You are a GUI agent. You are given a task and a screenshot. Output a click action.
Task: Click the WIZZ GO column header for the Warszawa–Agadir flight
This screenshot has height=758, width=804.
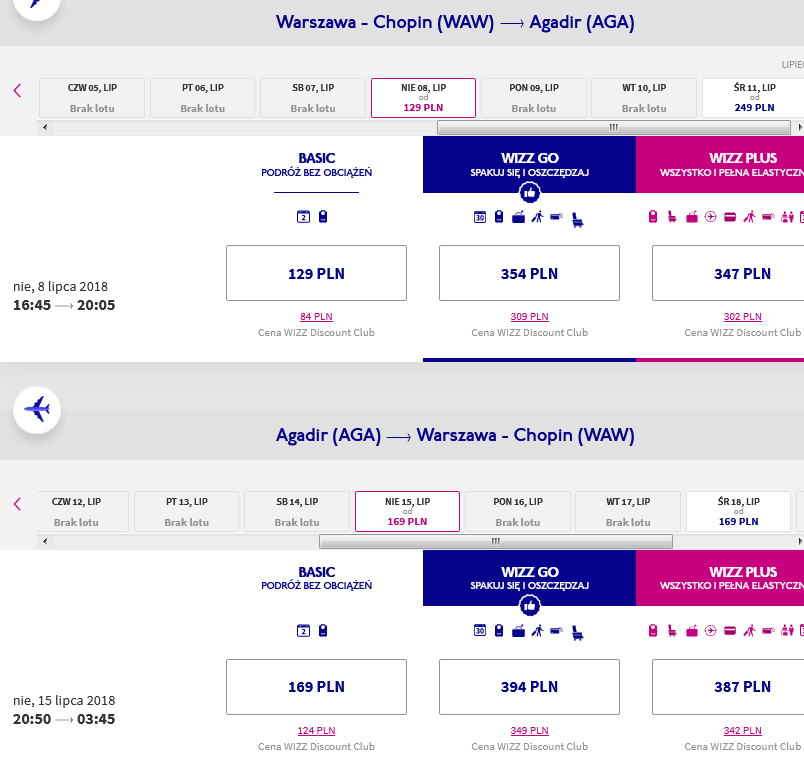point(530,164)
